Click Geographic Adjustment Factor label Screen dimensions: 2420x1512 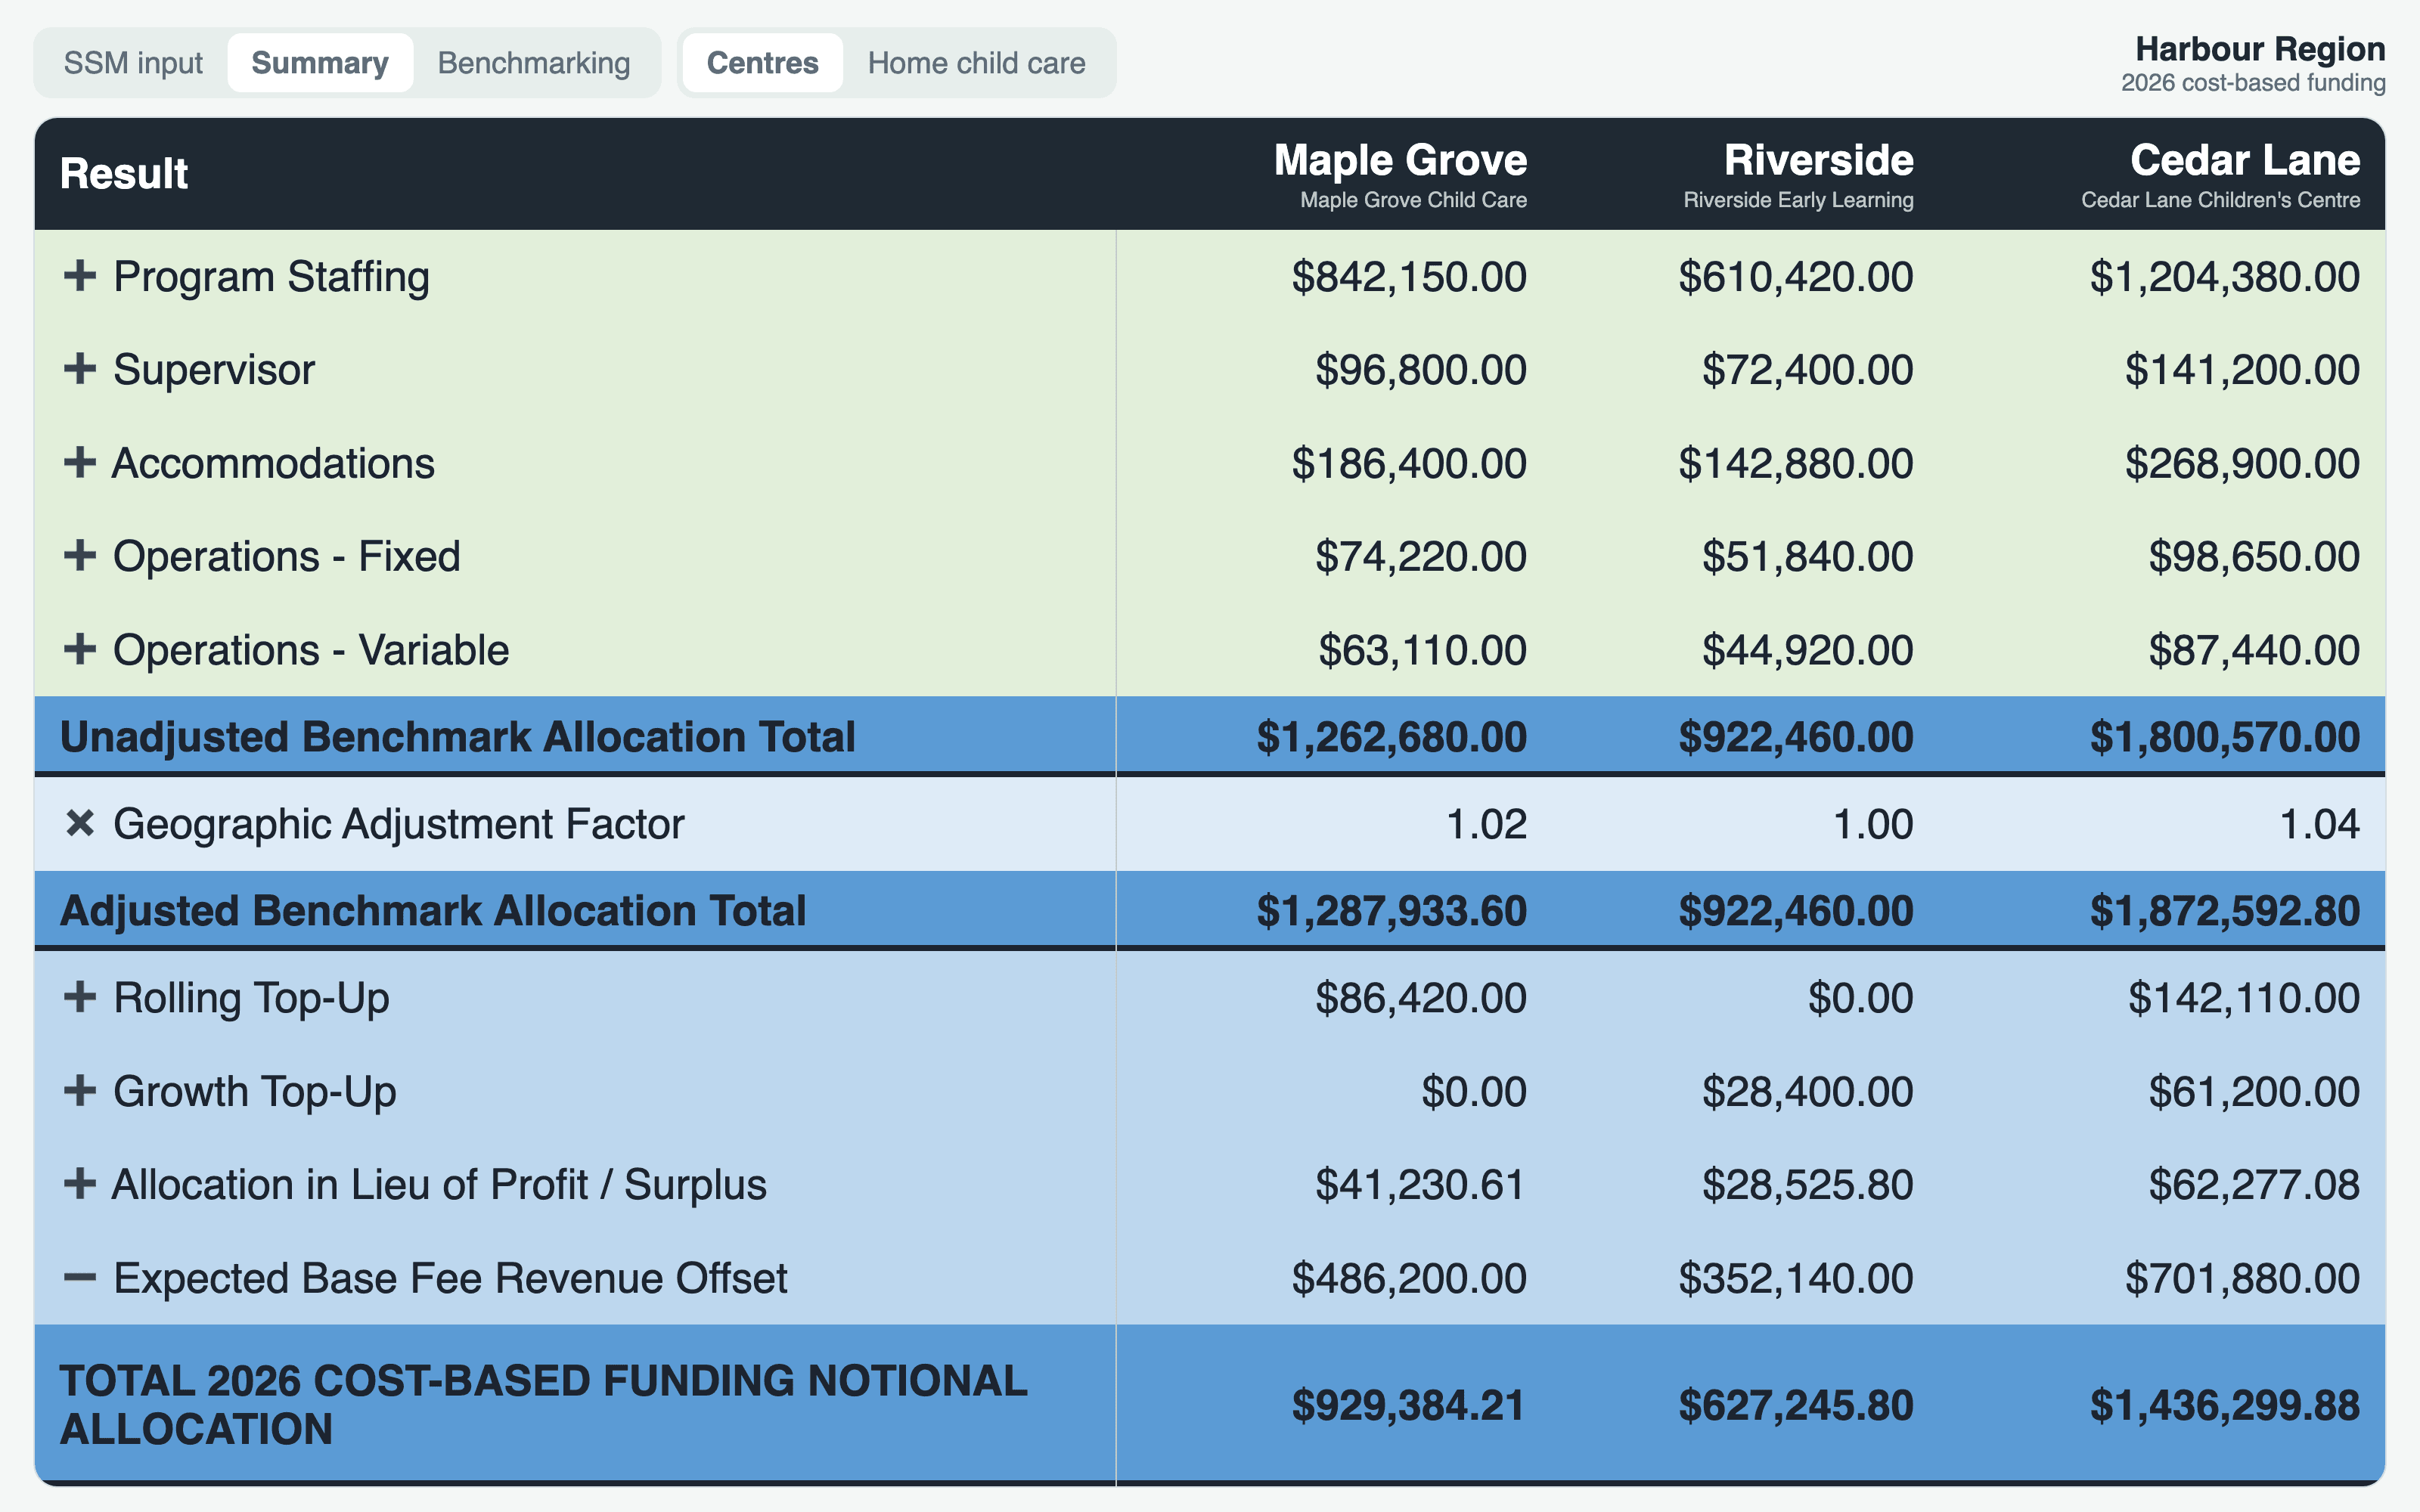[399, 825]
